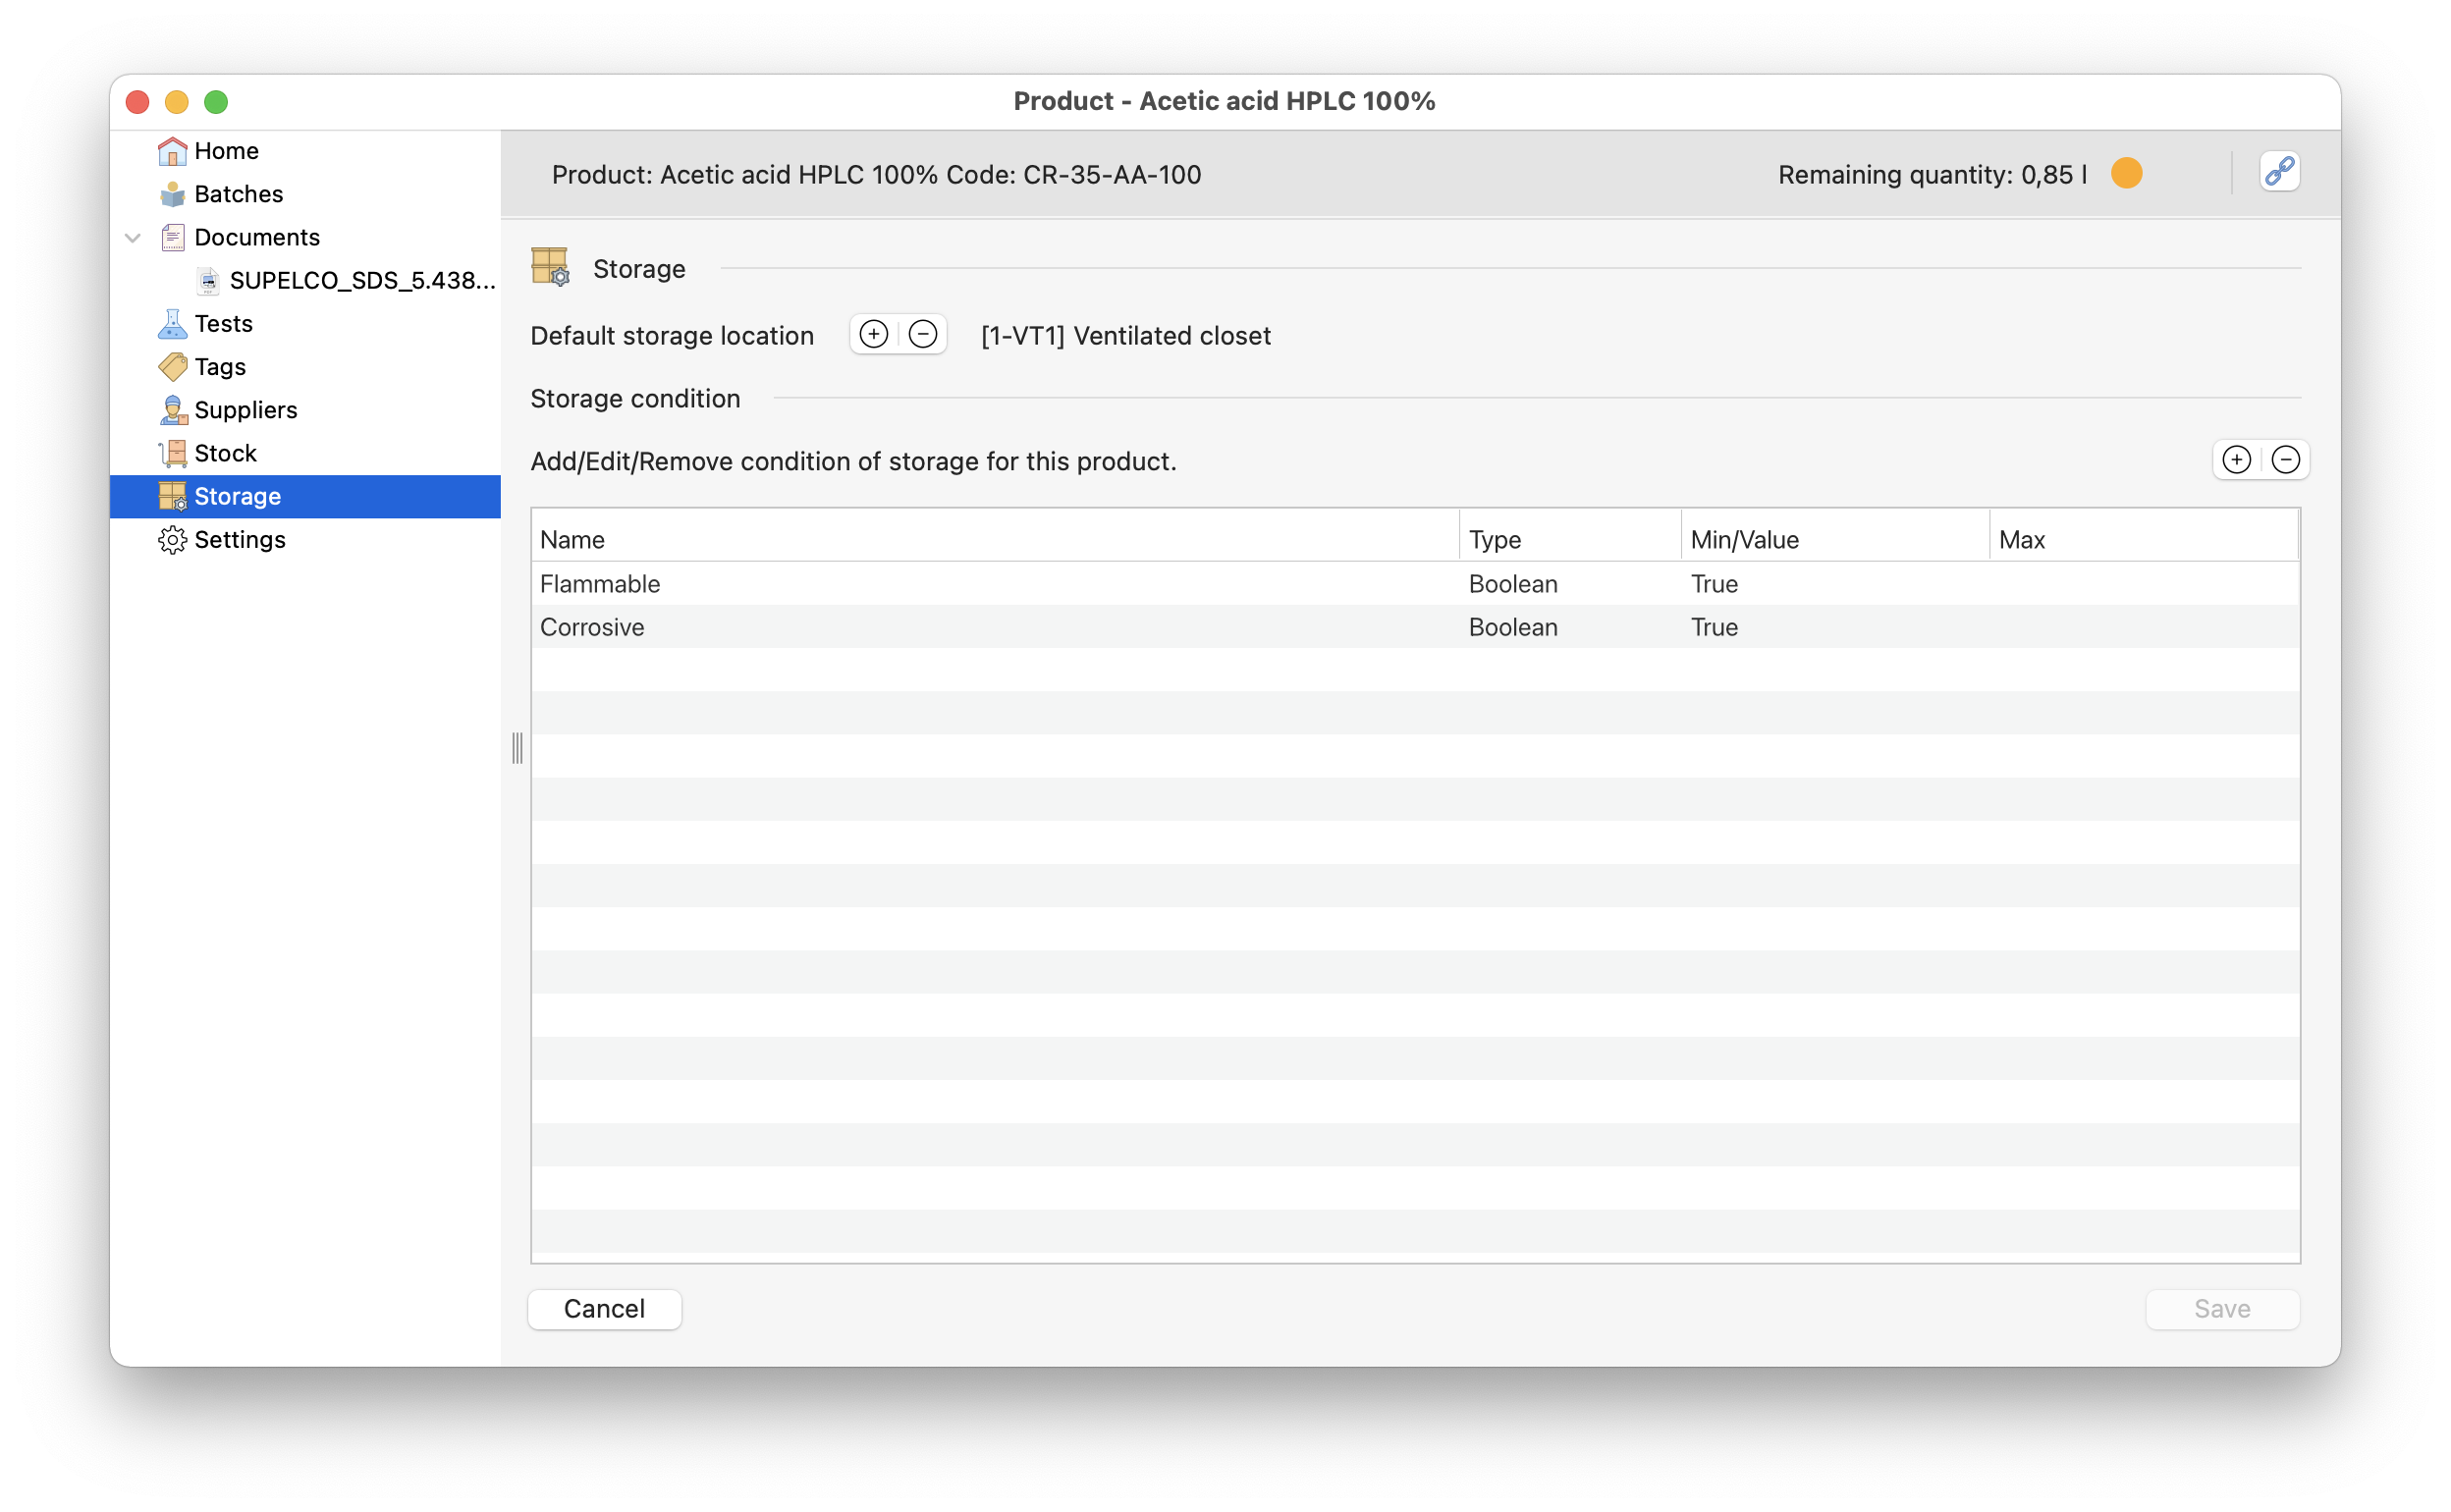
Task: Go to the Tags section
Action: pyautogui.click(x=220, y=367)
